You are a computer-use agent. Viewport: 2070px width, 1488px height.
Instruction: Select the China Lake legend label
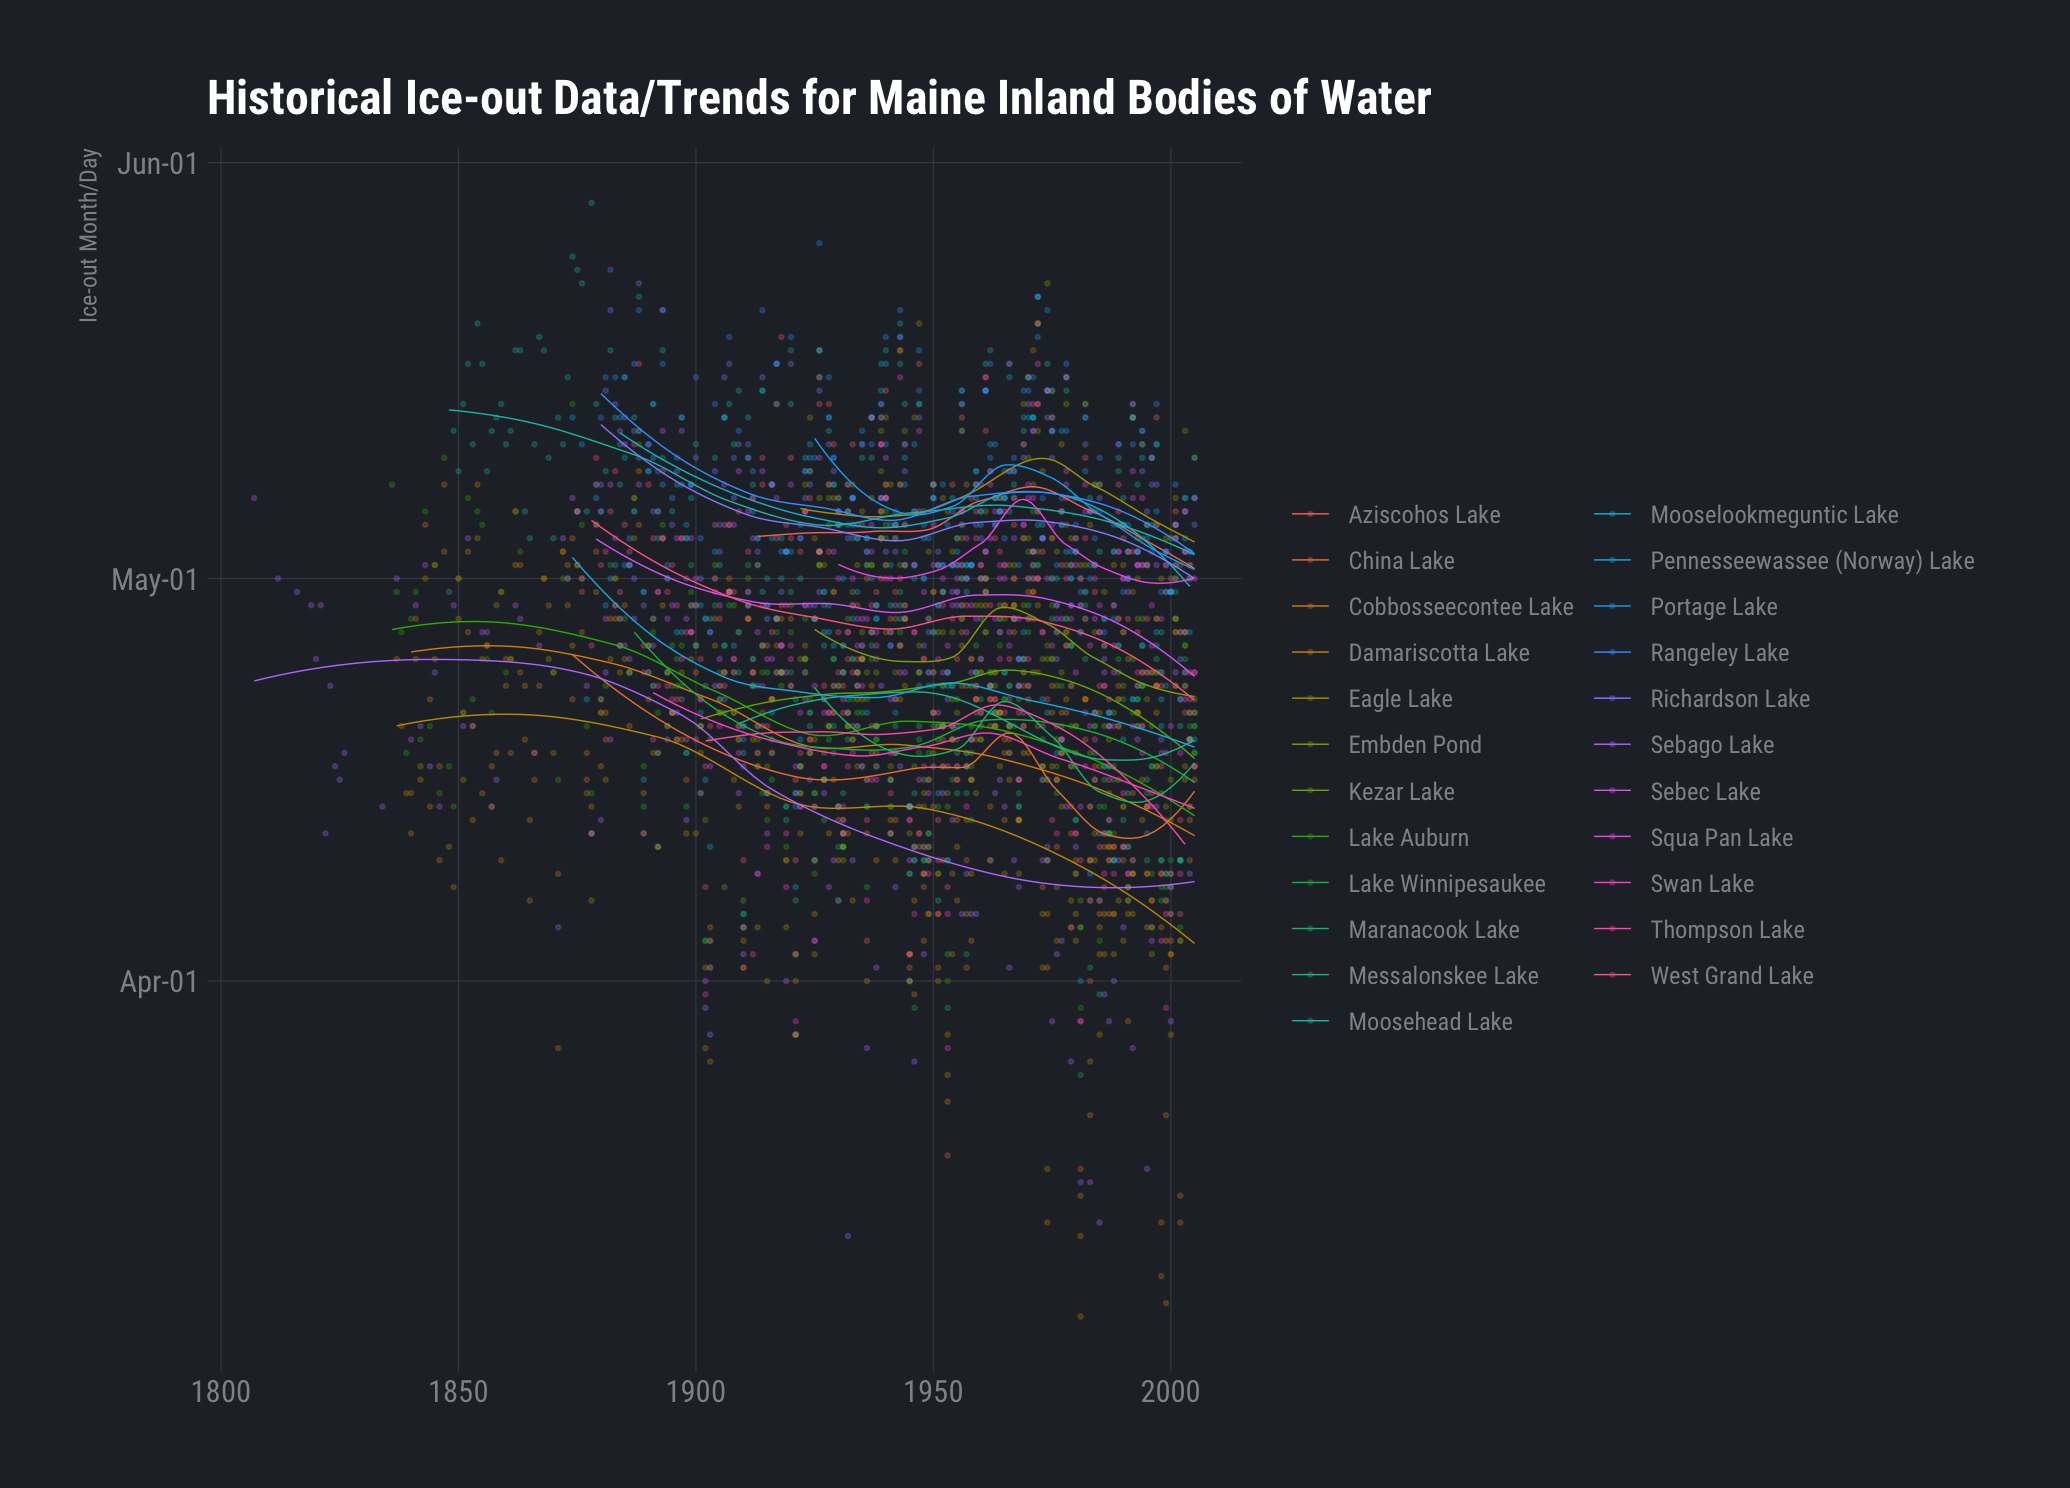tap(1401, 561)
